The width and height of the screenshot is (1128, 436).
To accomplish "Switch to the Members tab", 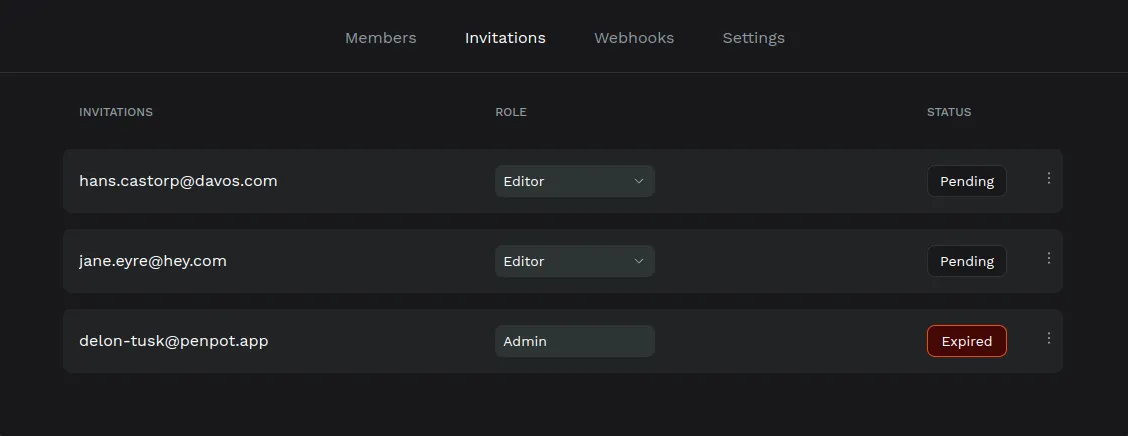I will [380, 38].
